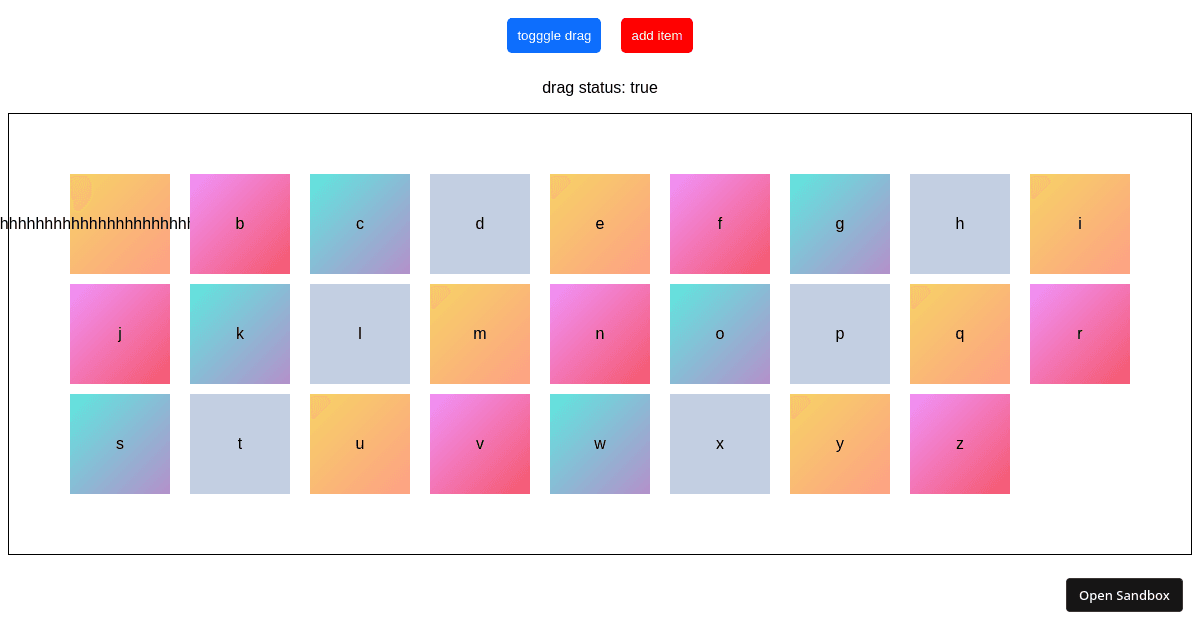Select the pink tile labeled f
Image resolution: width=1200 pixels, height=630 pixels.
[x=720, y=224]
